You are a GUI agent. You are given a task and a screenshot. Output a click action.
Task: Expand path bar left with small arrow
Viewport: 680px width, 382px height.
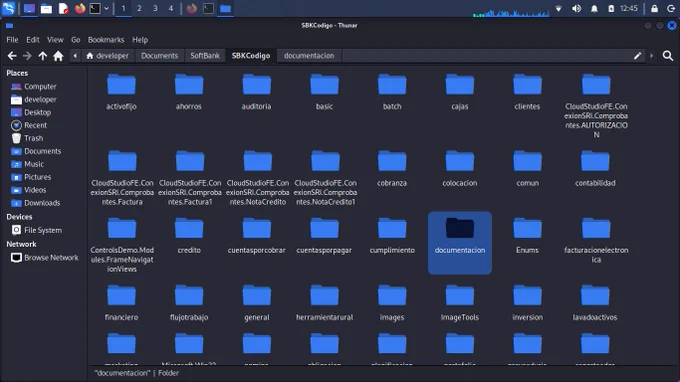point(75,56)
